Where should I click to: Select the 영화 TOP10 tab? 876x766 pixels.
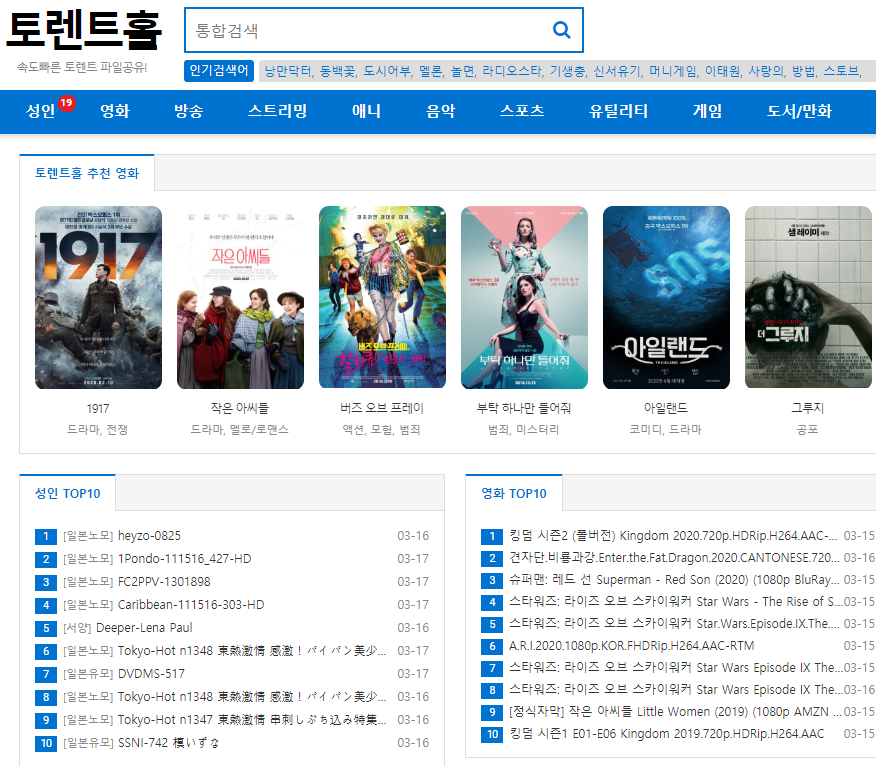pos(514,493)
